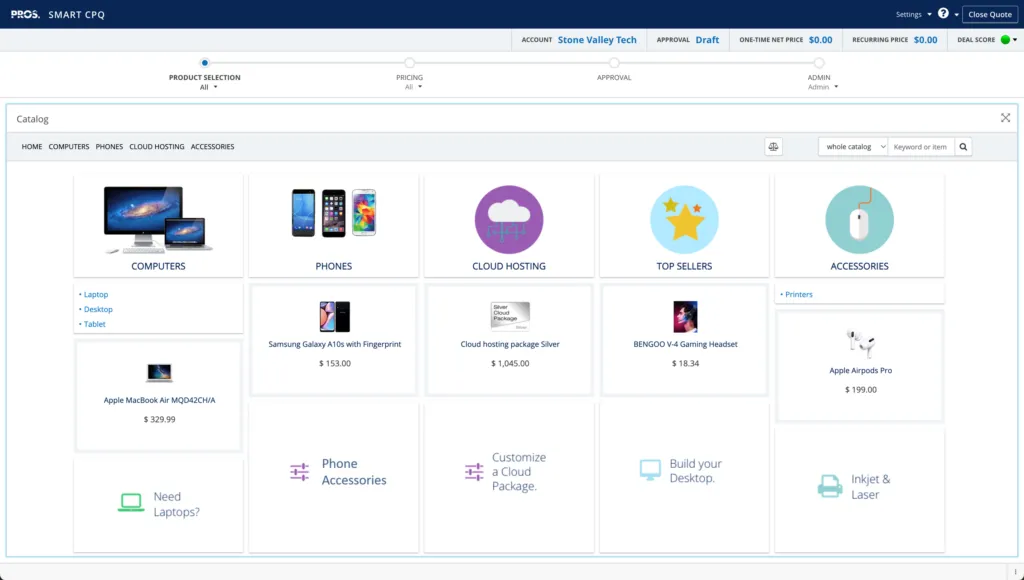The height and width of the screenshot is (580, 1024).
Task: Open the Desktop subcategory link
Action: coord(98,310)
